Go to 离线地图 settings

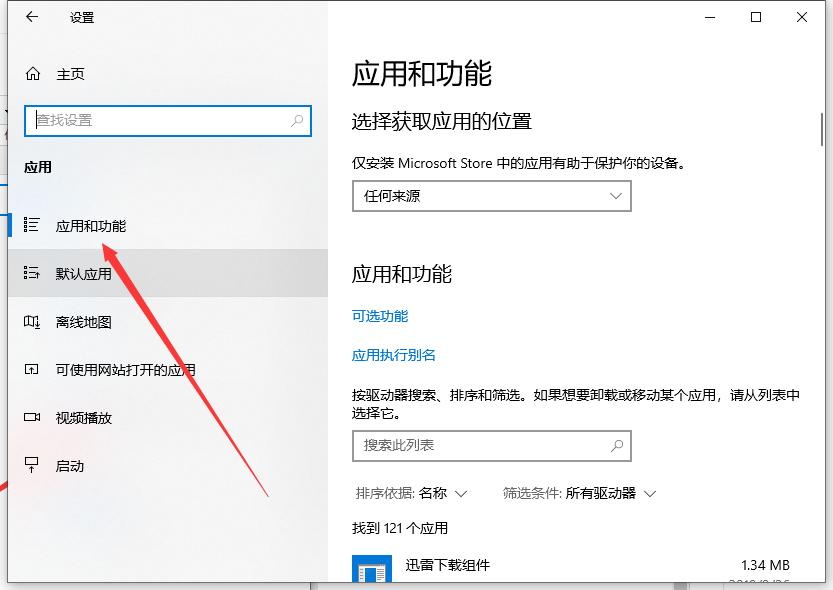tap(168, 321)
